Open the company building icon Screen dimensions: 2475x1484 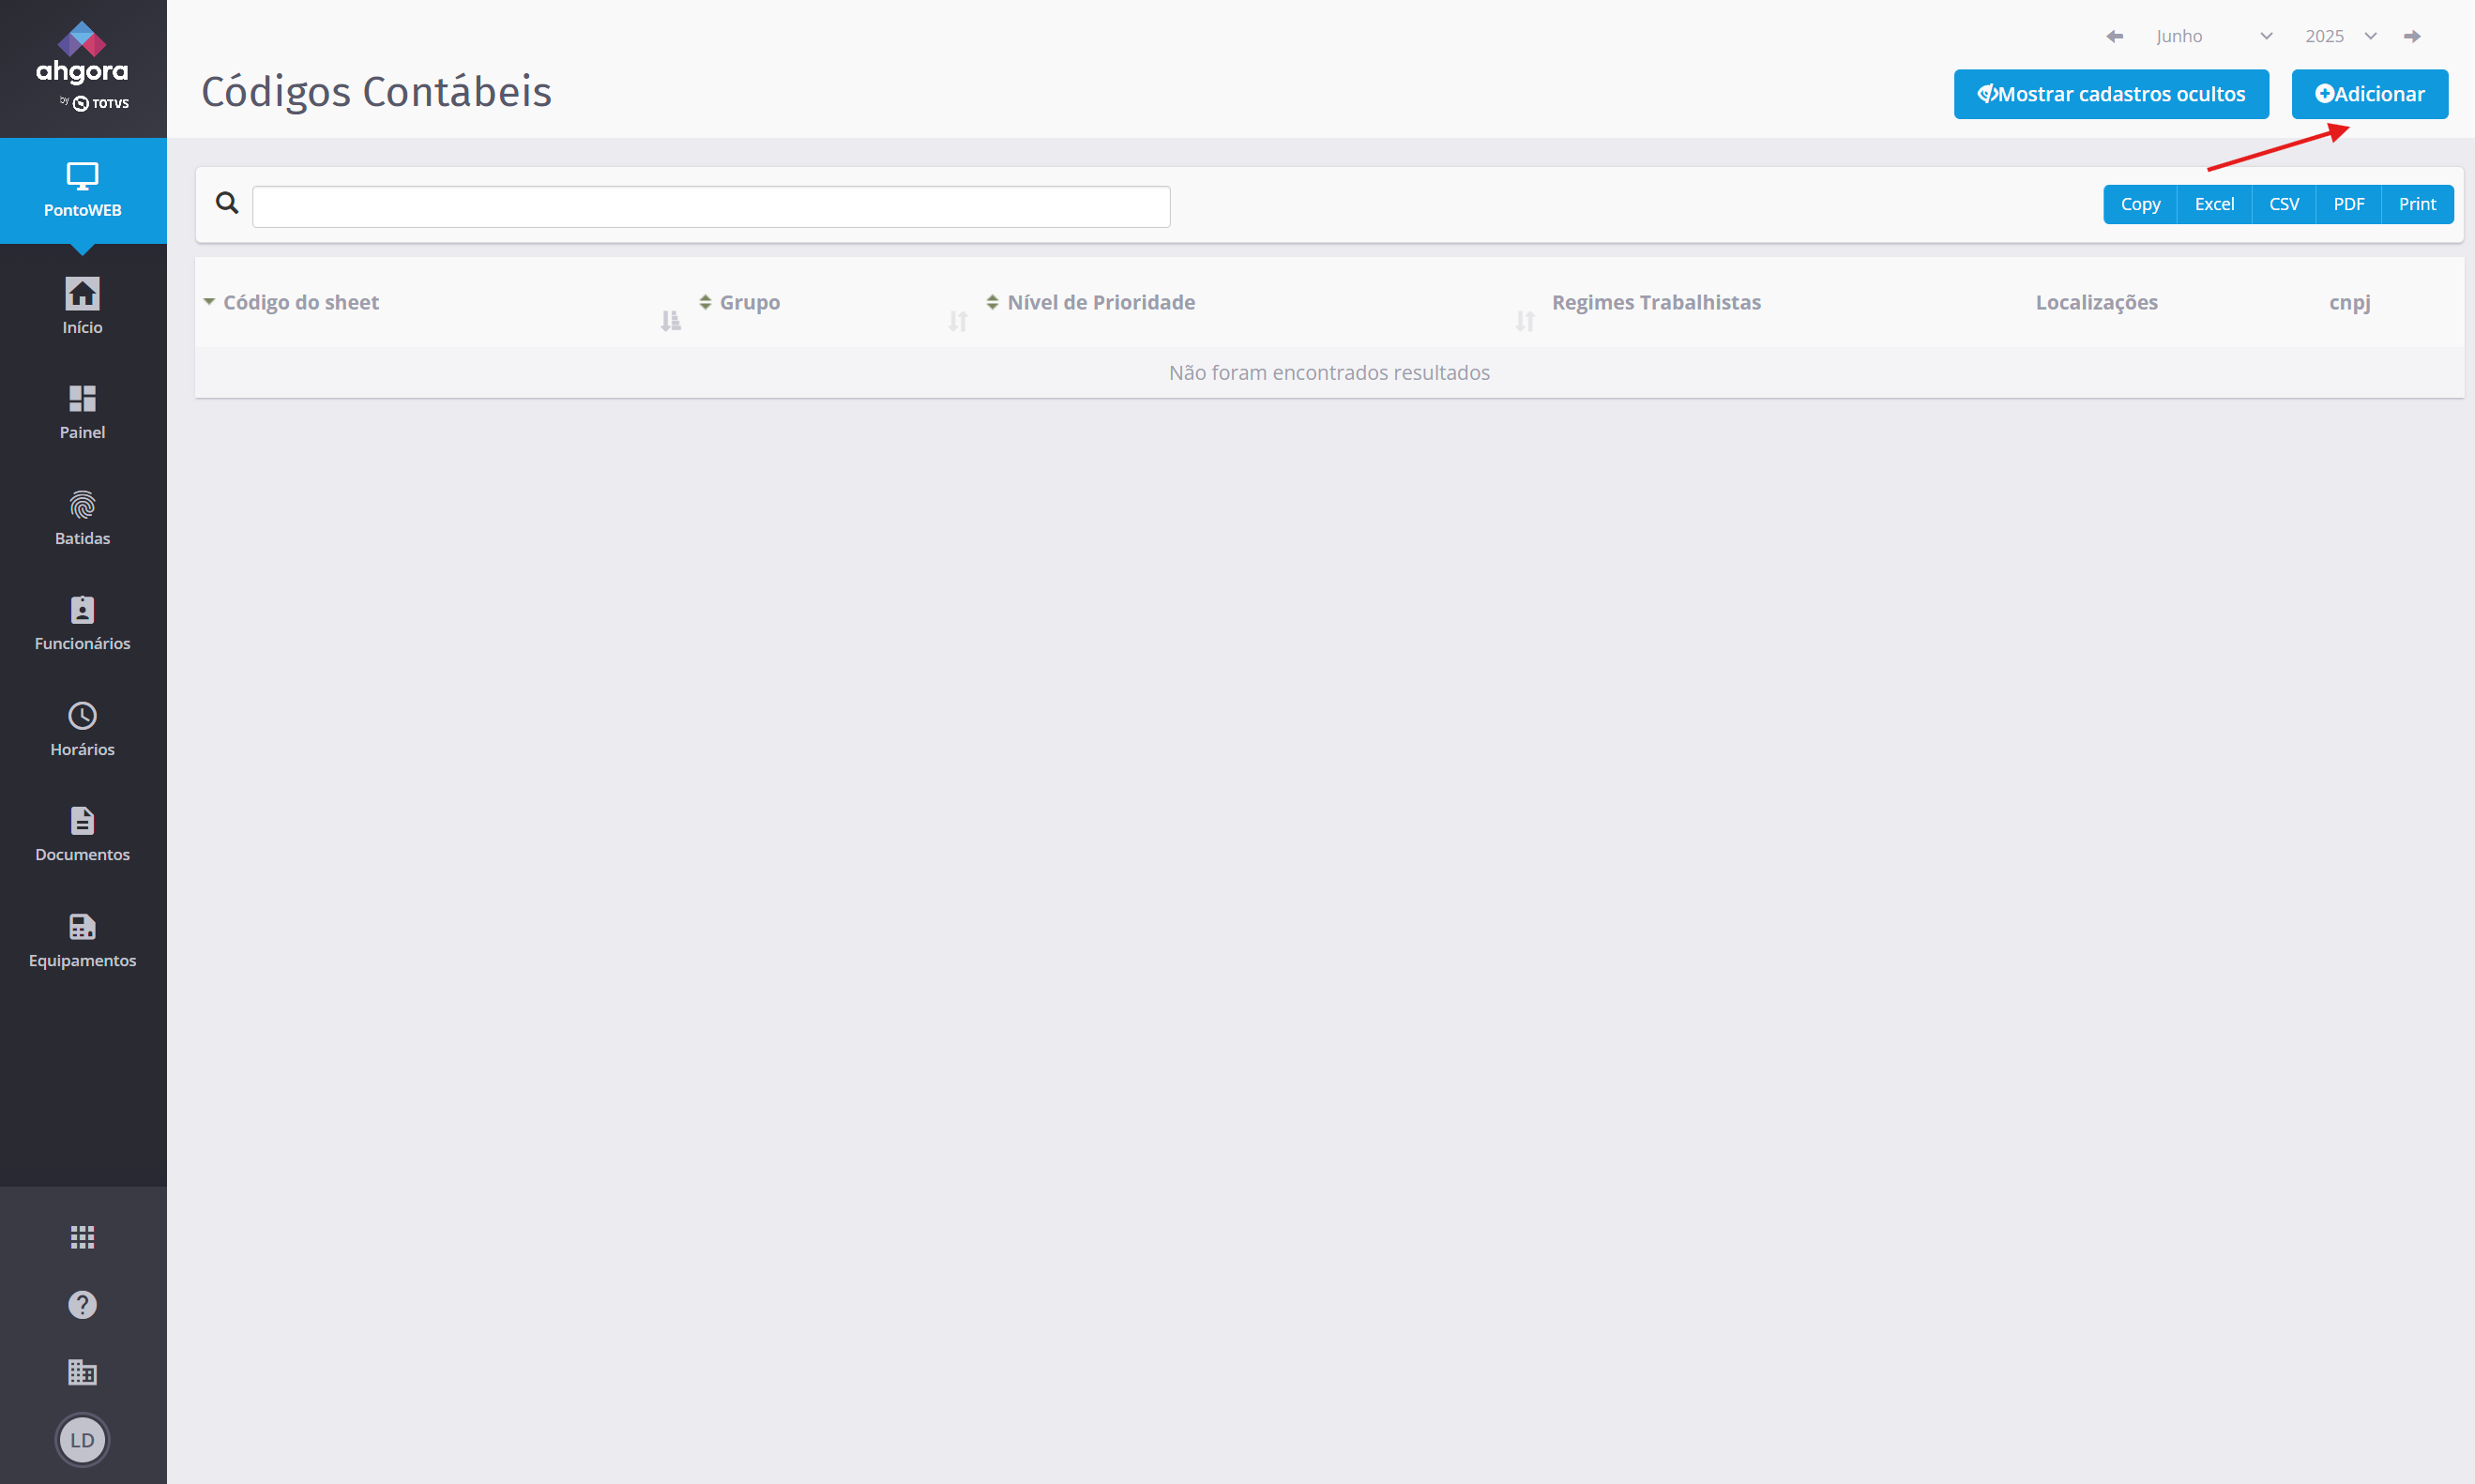[x=82, y=1372]
